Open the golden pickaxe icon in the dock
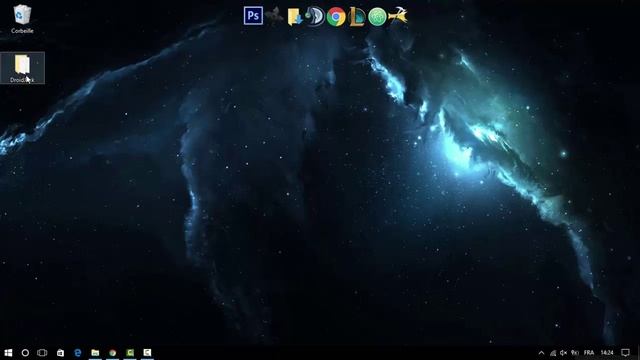This screenshot has height=360, width=640. click(398, 16)
